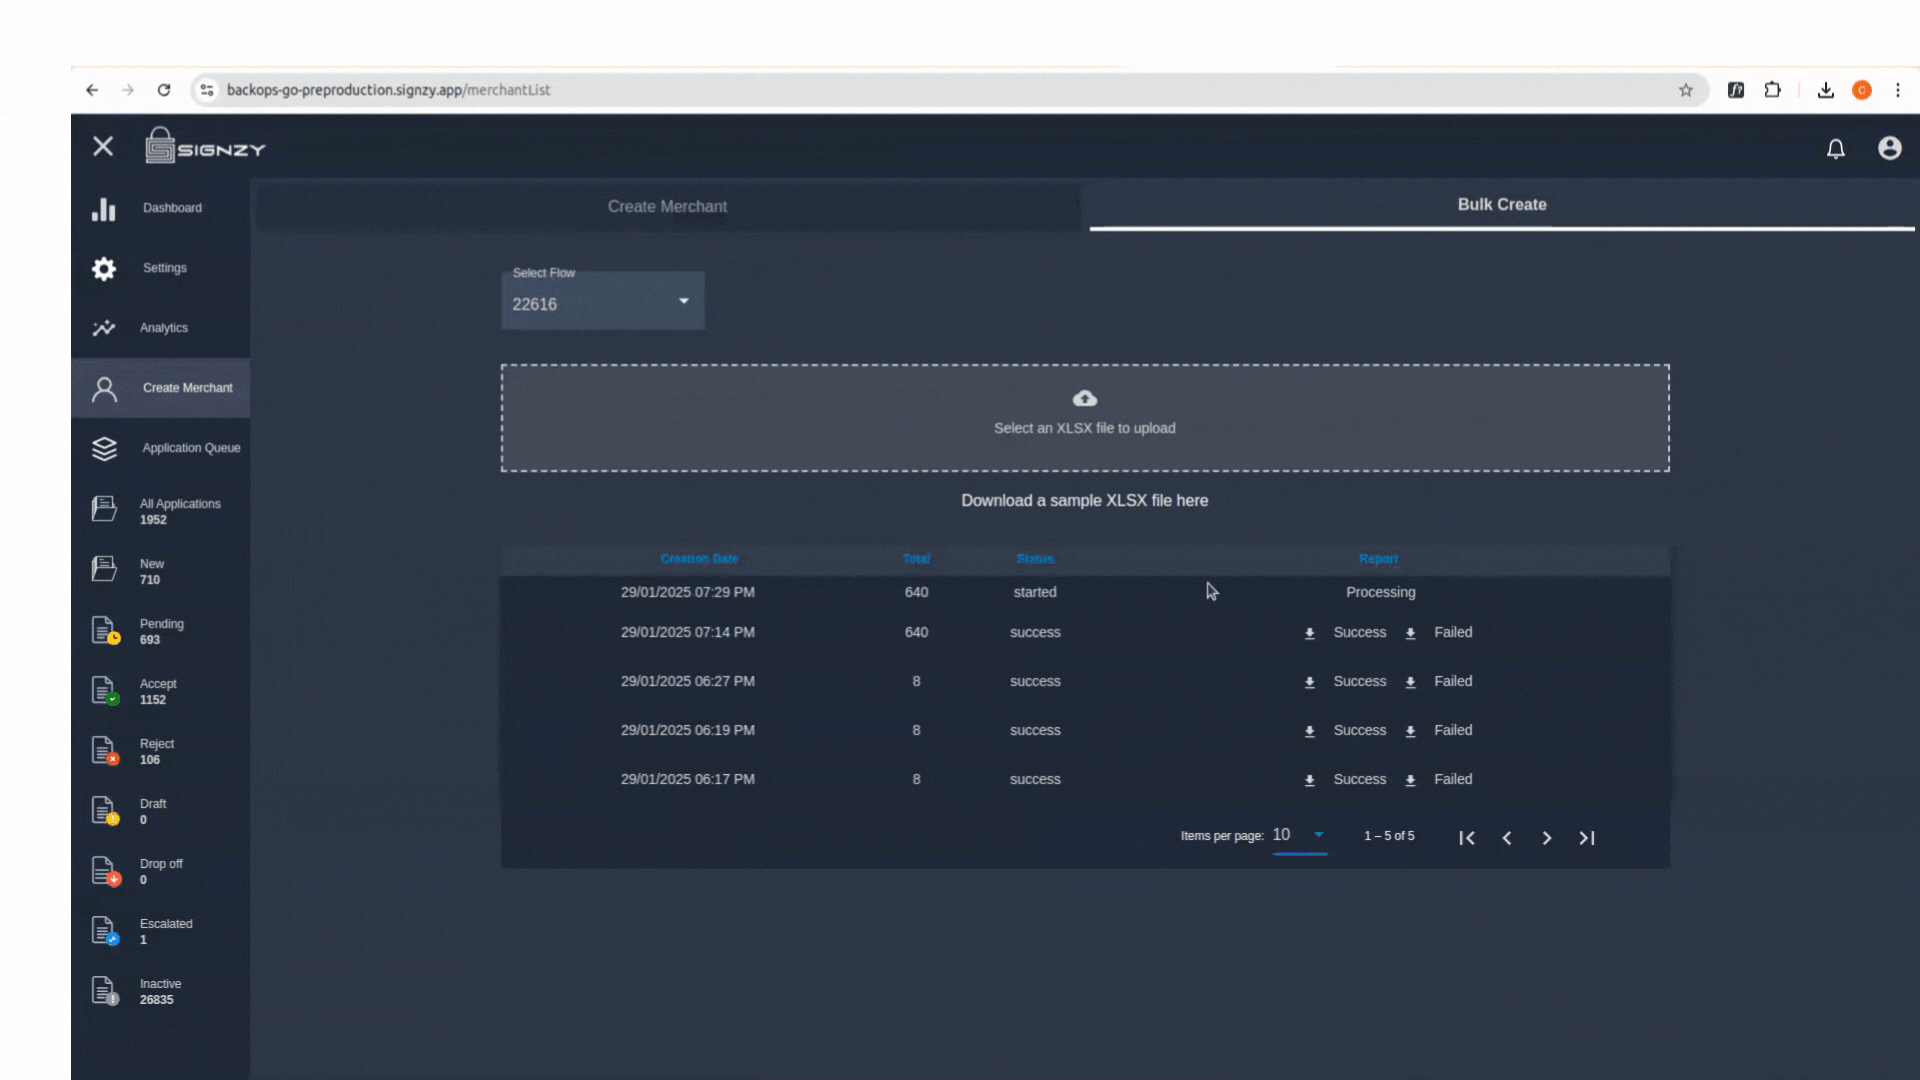Click the cloud upload icon
Image resolution: width=1920 pixels, height=1080 pixels.
(1085, 399)
